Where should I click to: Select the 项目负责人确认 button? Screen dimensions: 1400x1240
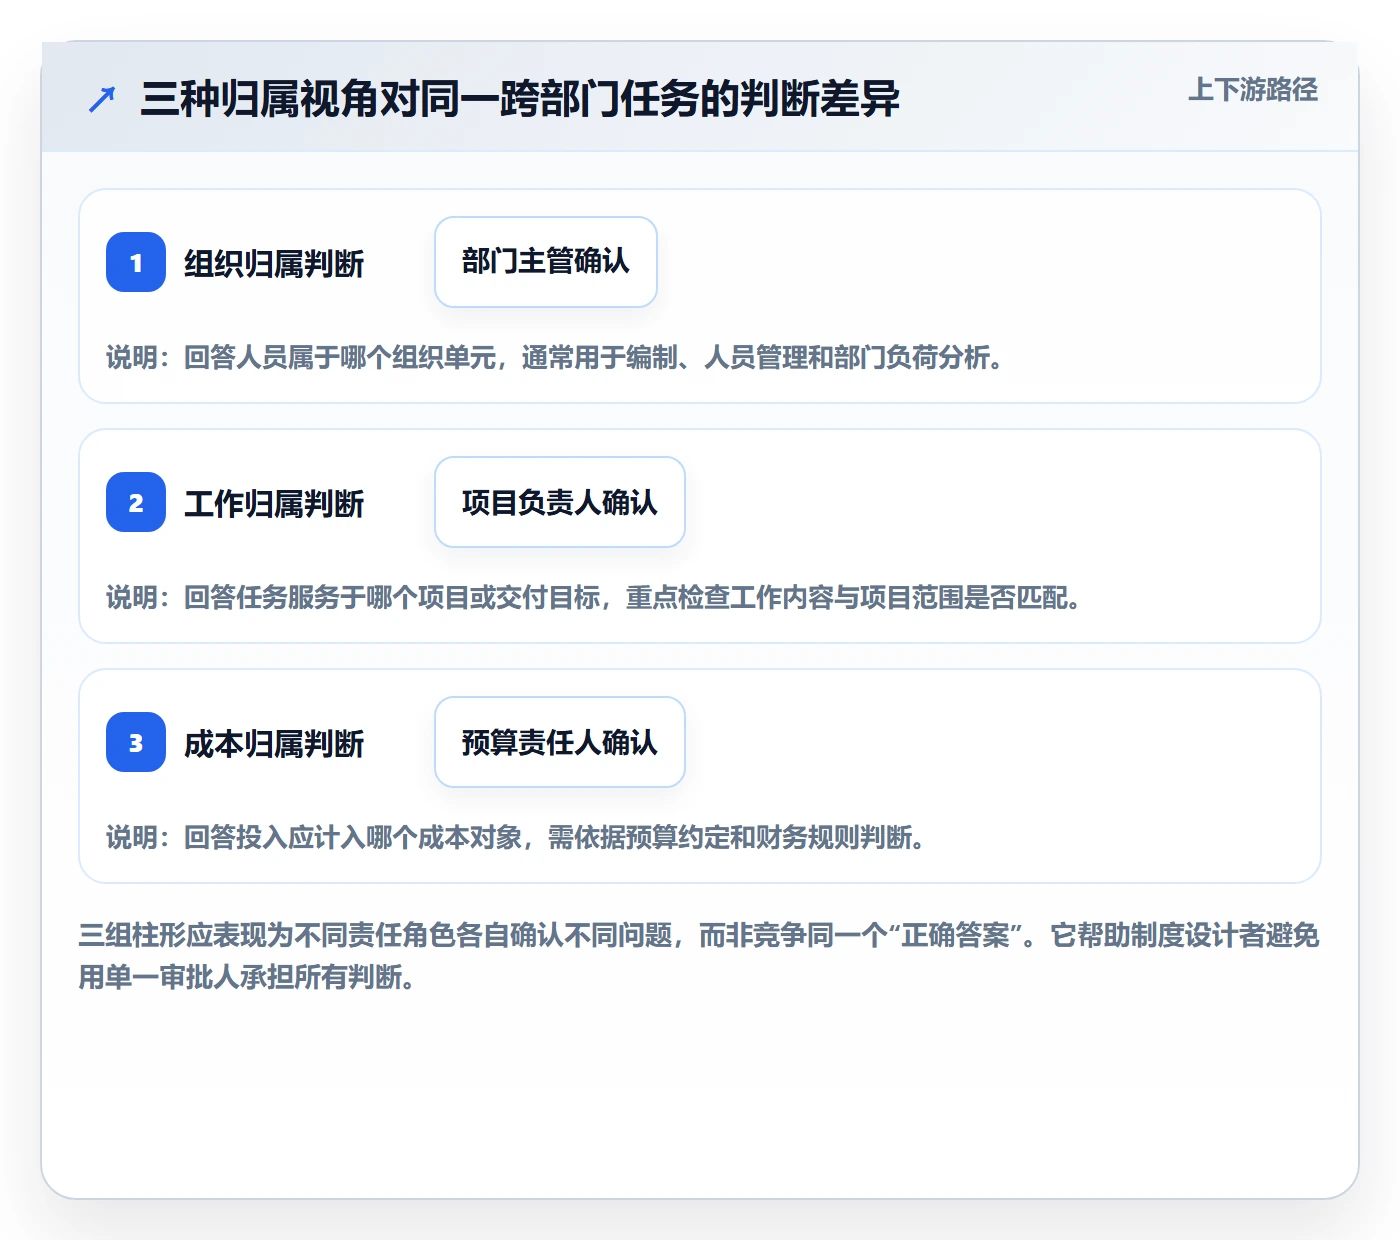point(560,502)
